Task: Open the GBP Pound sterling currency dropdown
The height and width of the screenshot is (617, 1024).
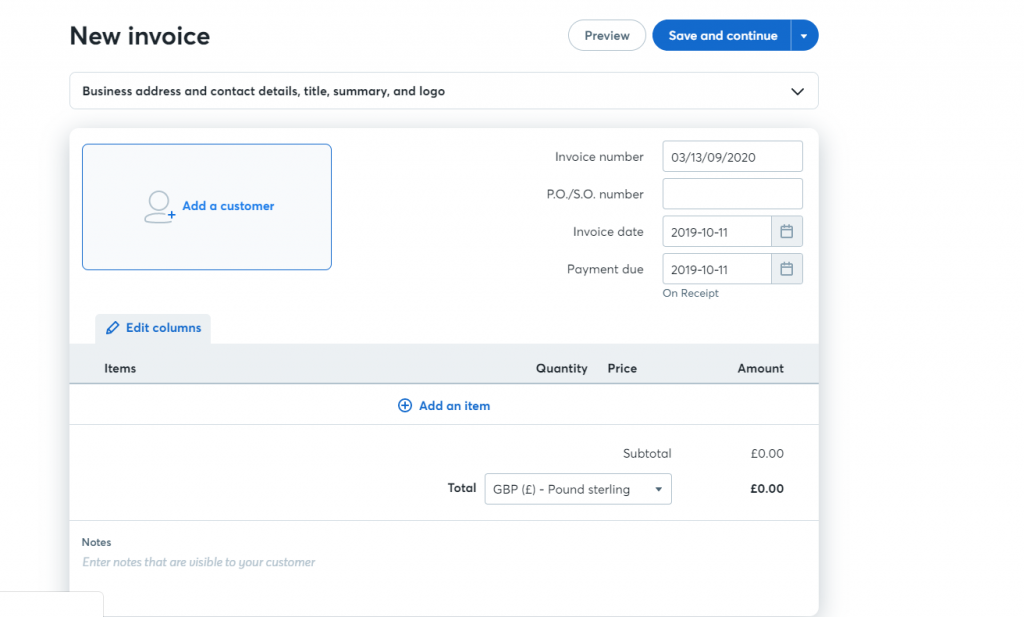Action: pos(578,489)
